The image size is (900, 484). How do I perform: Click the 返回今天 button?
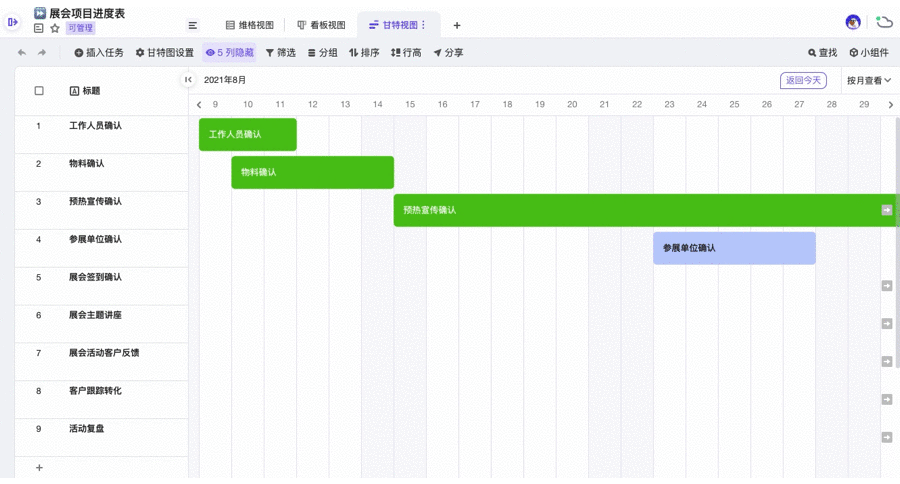[803, 80]
